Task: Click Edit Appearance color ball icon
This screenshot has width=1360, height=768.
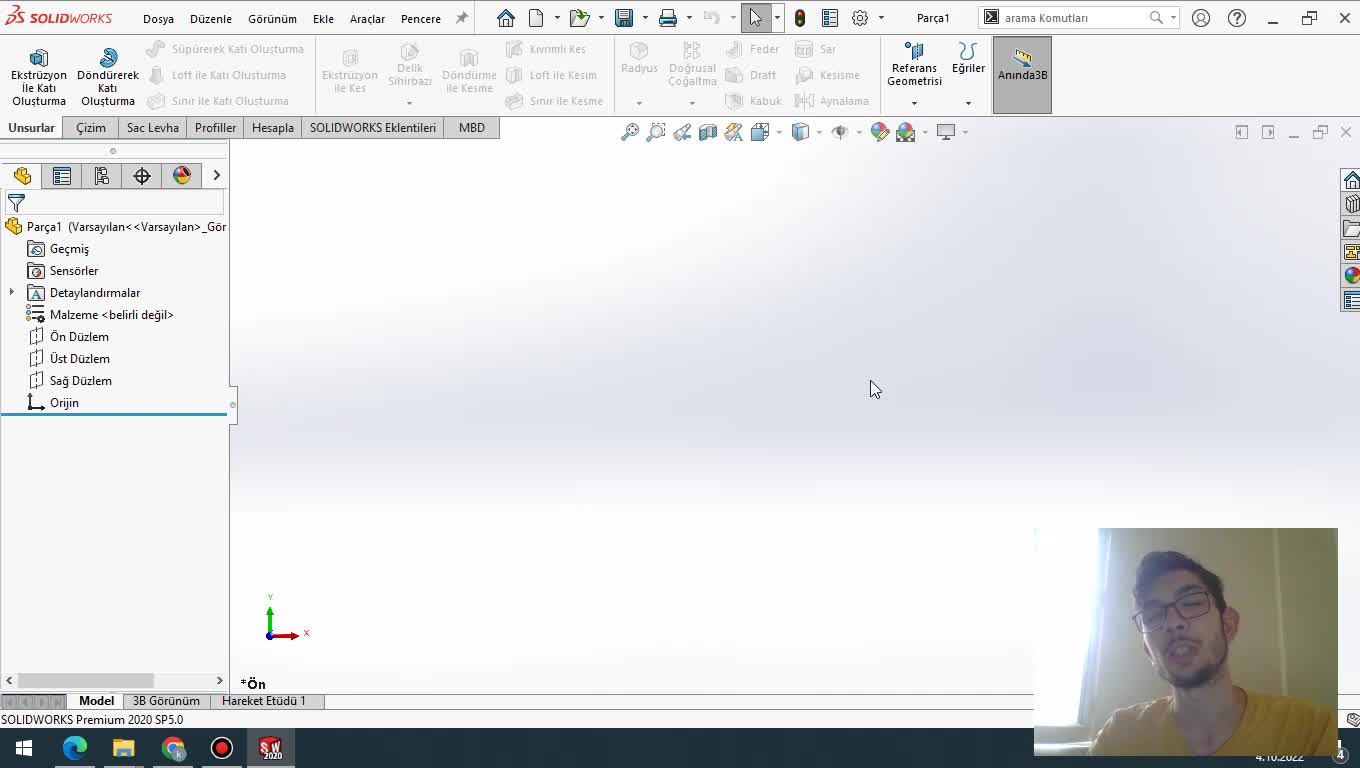Action: 880,132
